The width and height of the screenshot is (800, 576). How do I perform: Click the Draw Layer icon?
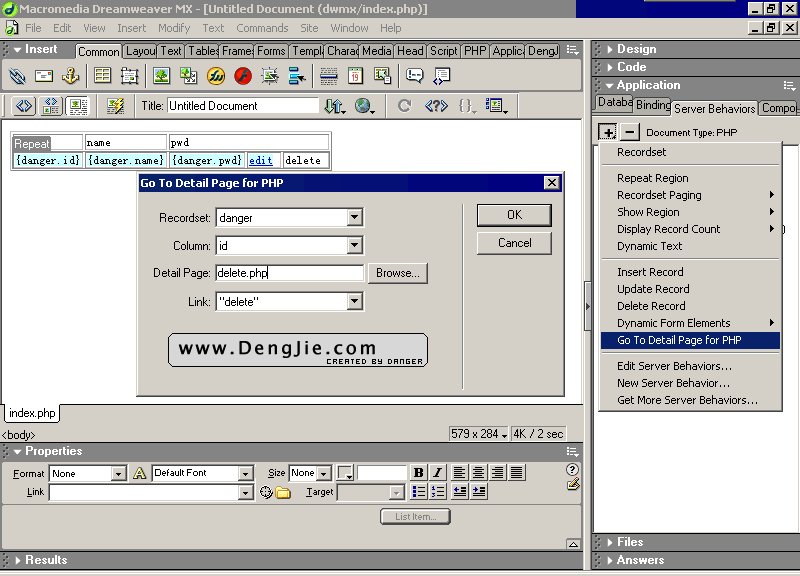click(x=130, y=77)
